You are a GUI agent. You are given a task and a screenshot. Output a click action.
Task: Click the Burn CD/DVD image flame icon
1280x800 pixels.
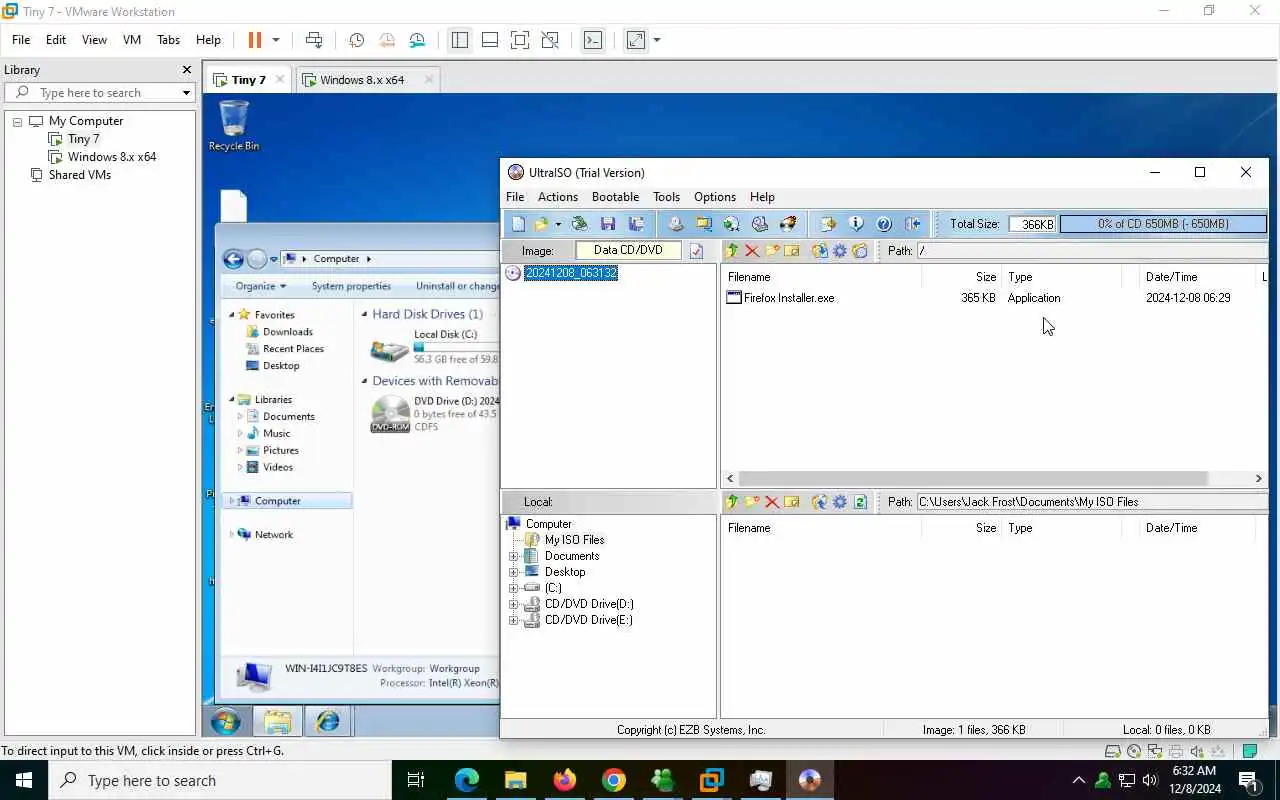(x=788, y=224)
